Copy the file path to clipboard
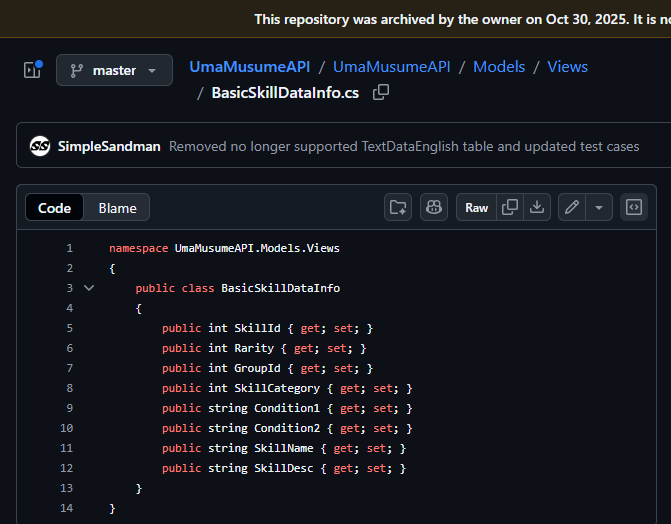671x524 pixels. click(381, 92)
